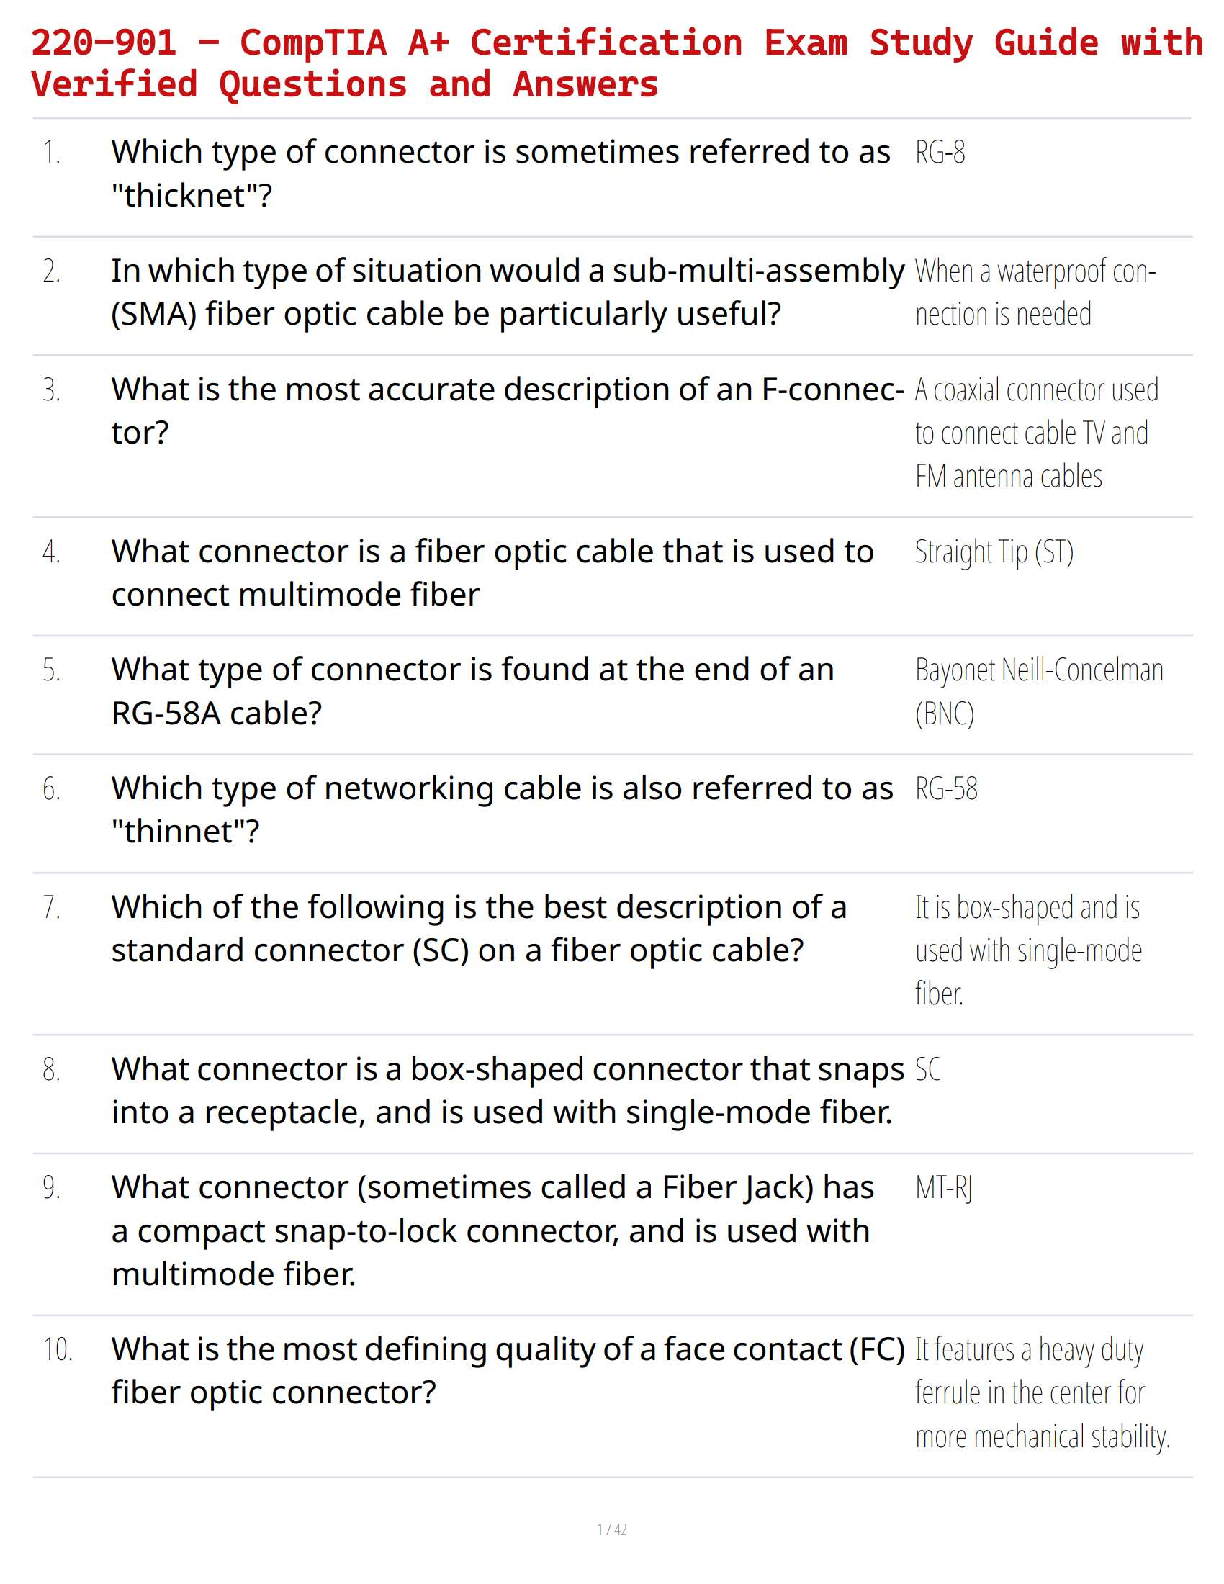Select the coaxial connector cable TV answer
The width and height of the screenshot is (1224, 1584).
pos(1035,433)
